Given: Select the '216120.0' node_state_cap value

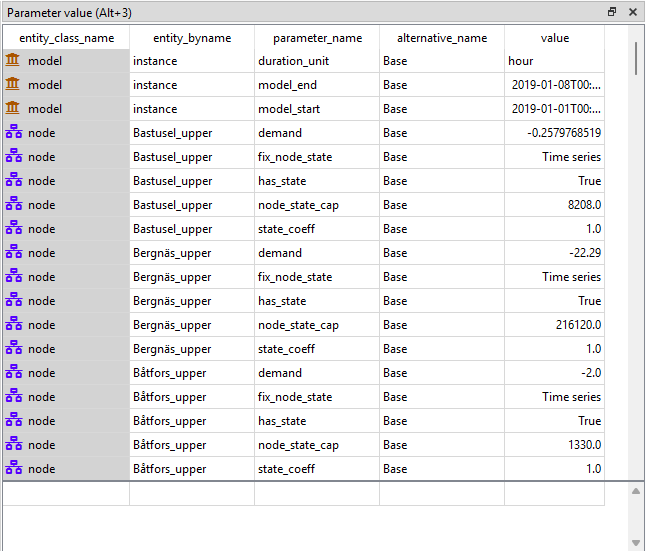Looking at the screenshot, I should [x=555, y=324].
